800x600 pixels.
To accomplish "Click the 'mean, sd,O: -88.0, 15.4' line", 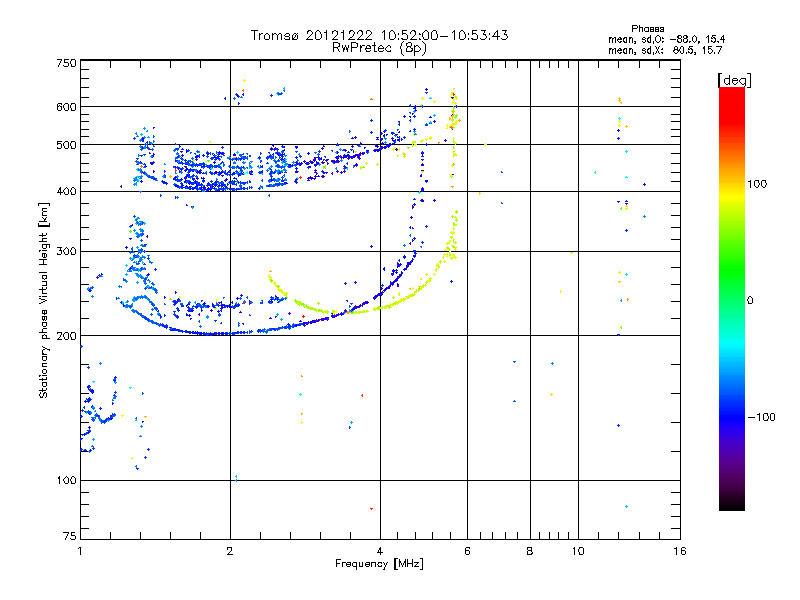I will (x=666, y=39).
